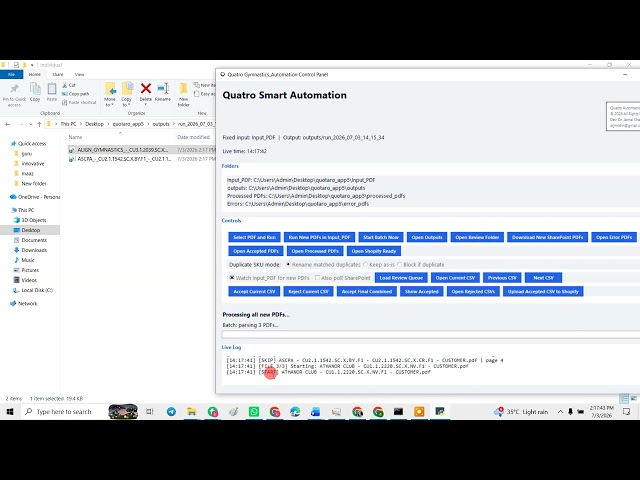Select Downloads in navigation pane
This screenshot has width=640, height=480.
click(34, 250)
